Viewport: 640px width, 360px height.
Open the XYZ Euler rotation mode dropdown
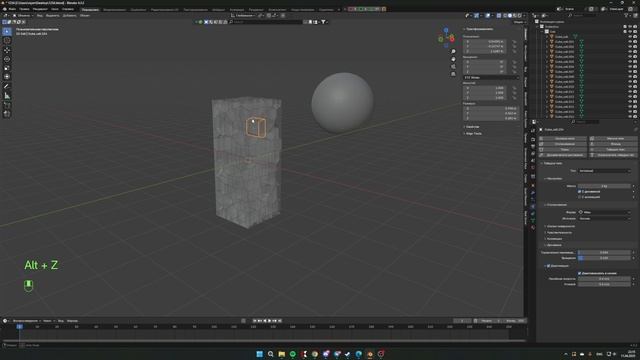(491, 78)
